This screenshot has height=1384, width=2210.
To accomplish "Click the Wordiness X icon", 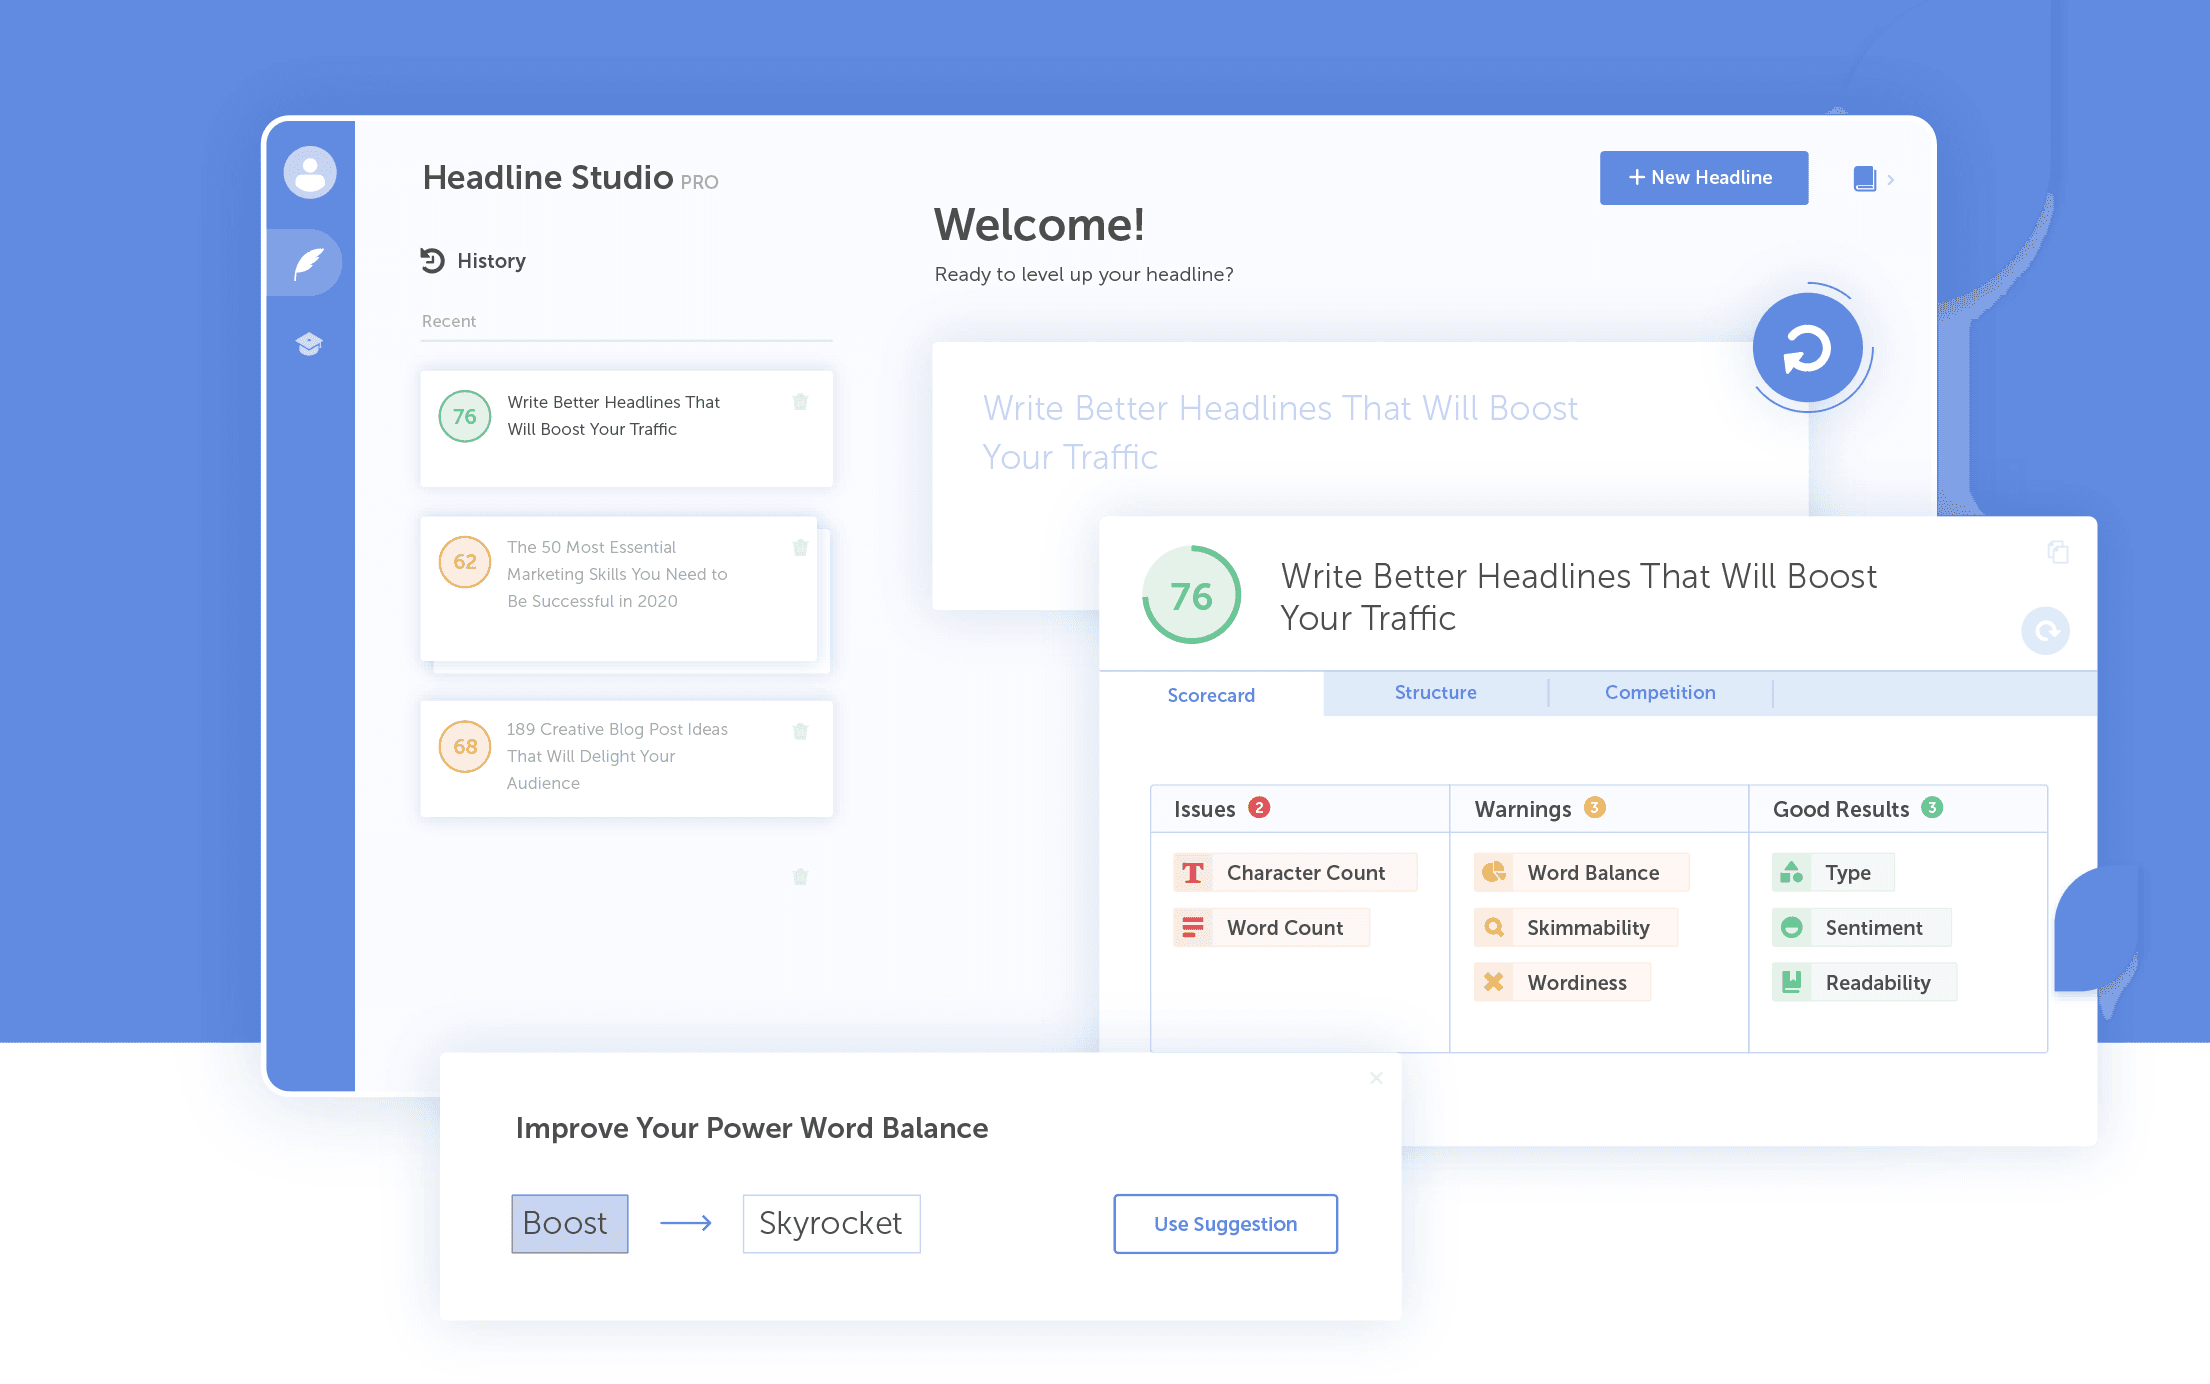I will pyautogui.click(x=1494, y=982).
